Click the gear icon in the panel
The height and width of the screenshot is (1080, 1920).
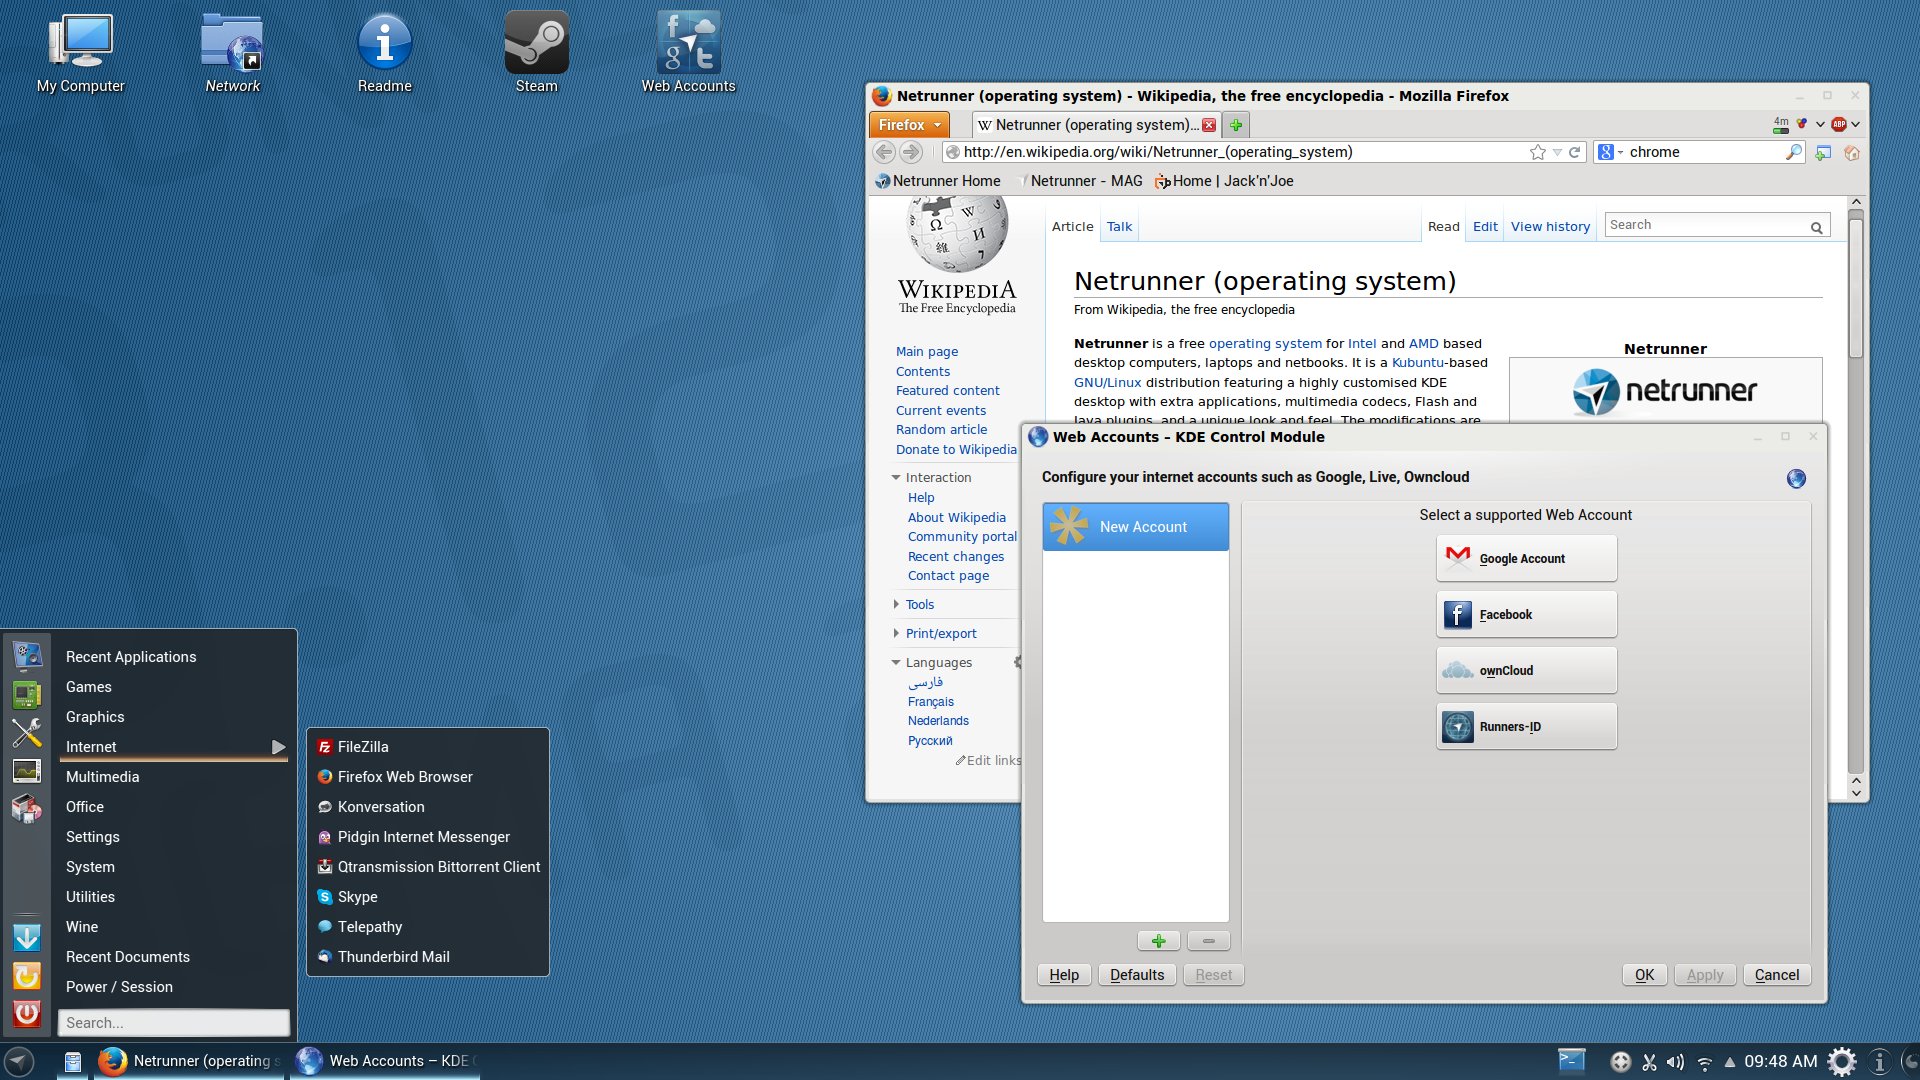pyautogui.click(x=1842, y=1061)
